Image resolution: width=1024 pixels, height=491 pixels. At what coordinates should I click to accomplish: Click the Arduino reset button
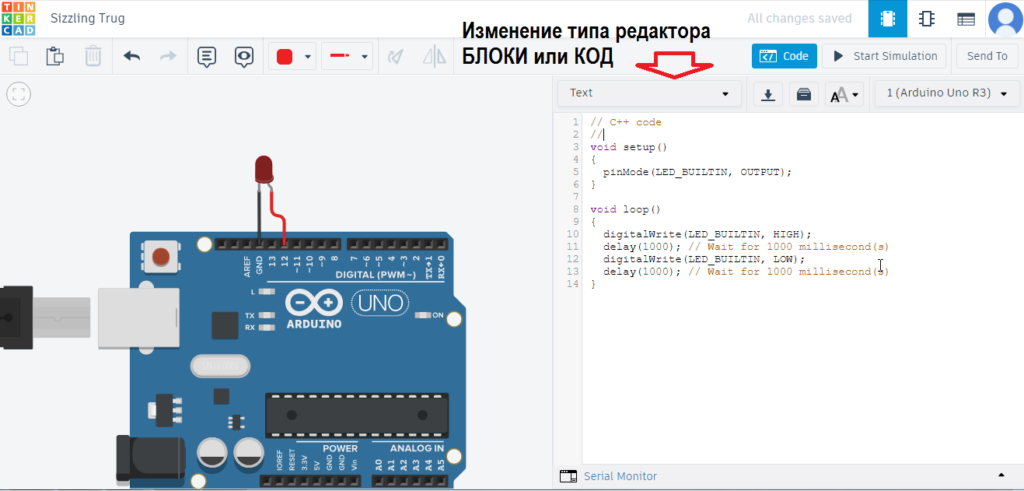click(163, 255)
